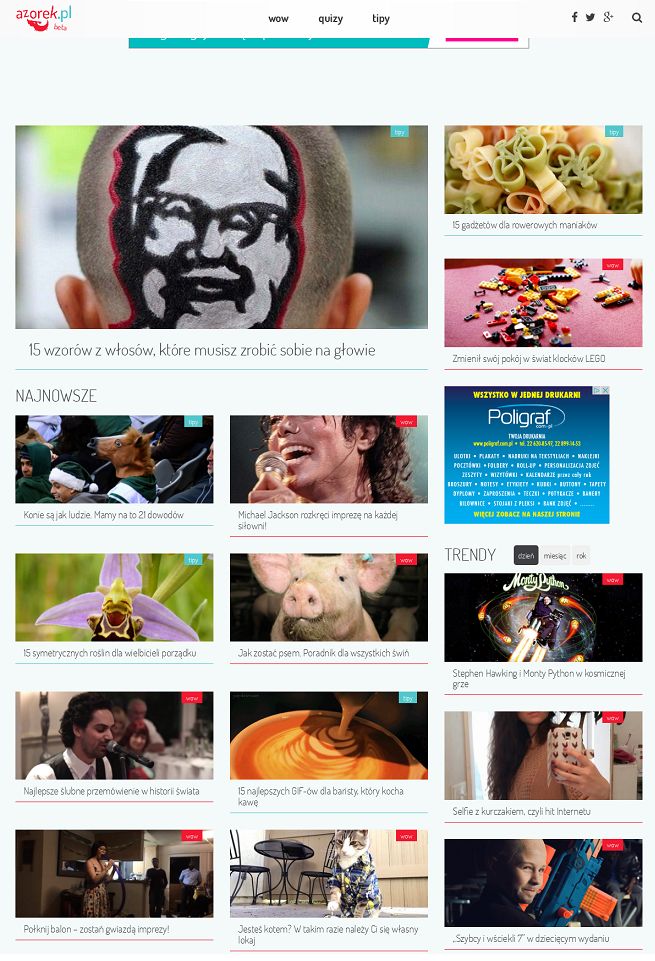Open Michael Jackson article thumbnail
This screenshot has width=655, height=961.
coord(328,459)
